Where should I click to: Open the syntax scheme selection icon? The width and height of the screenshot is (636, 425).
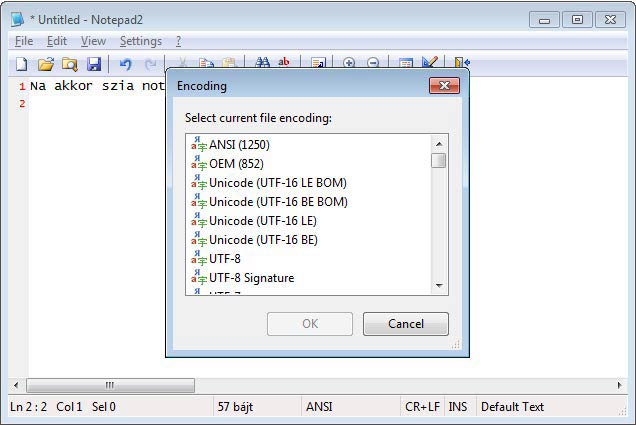click(x=406, y=62)
